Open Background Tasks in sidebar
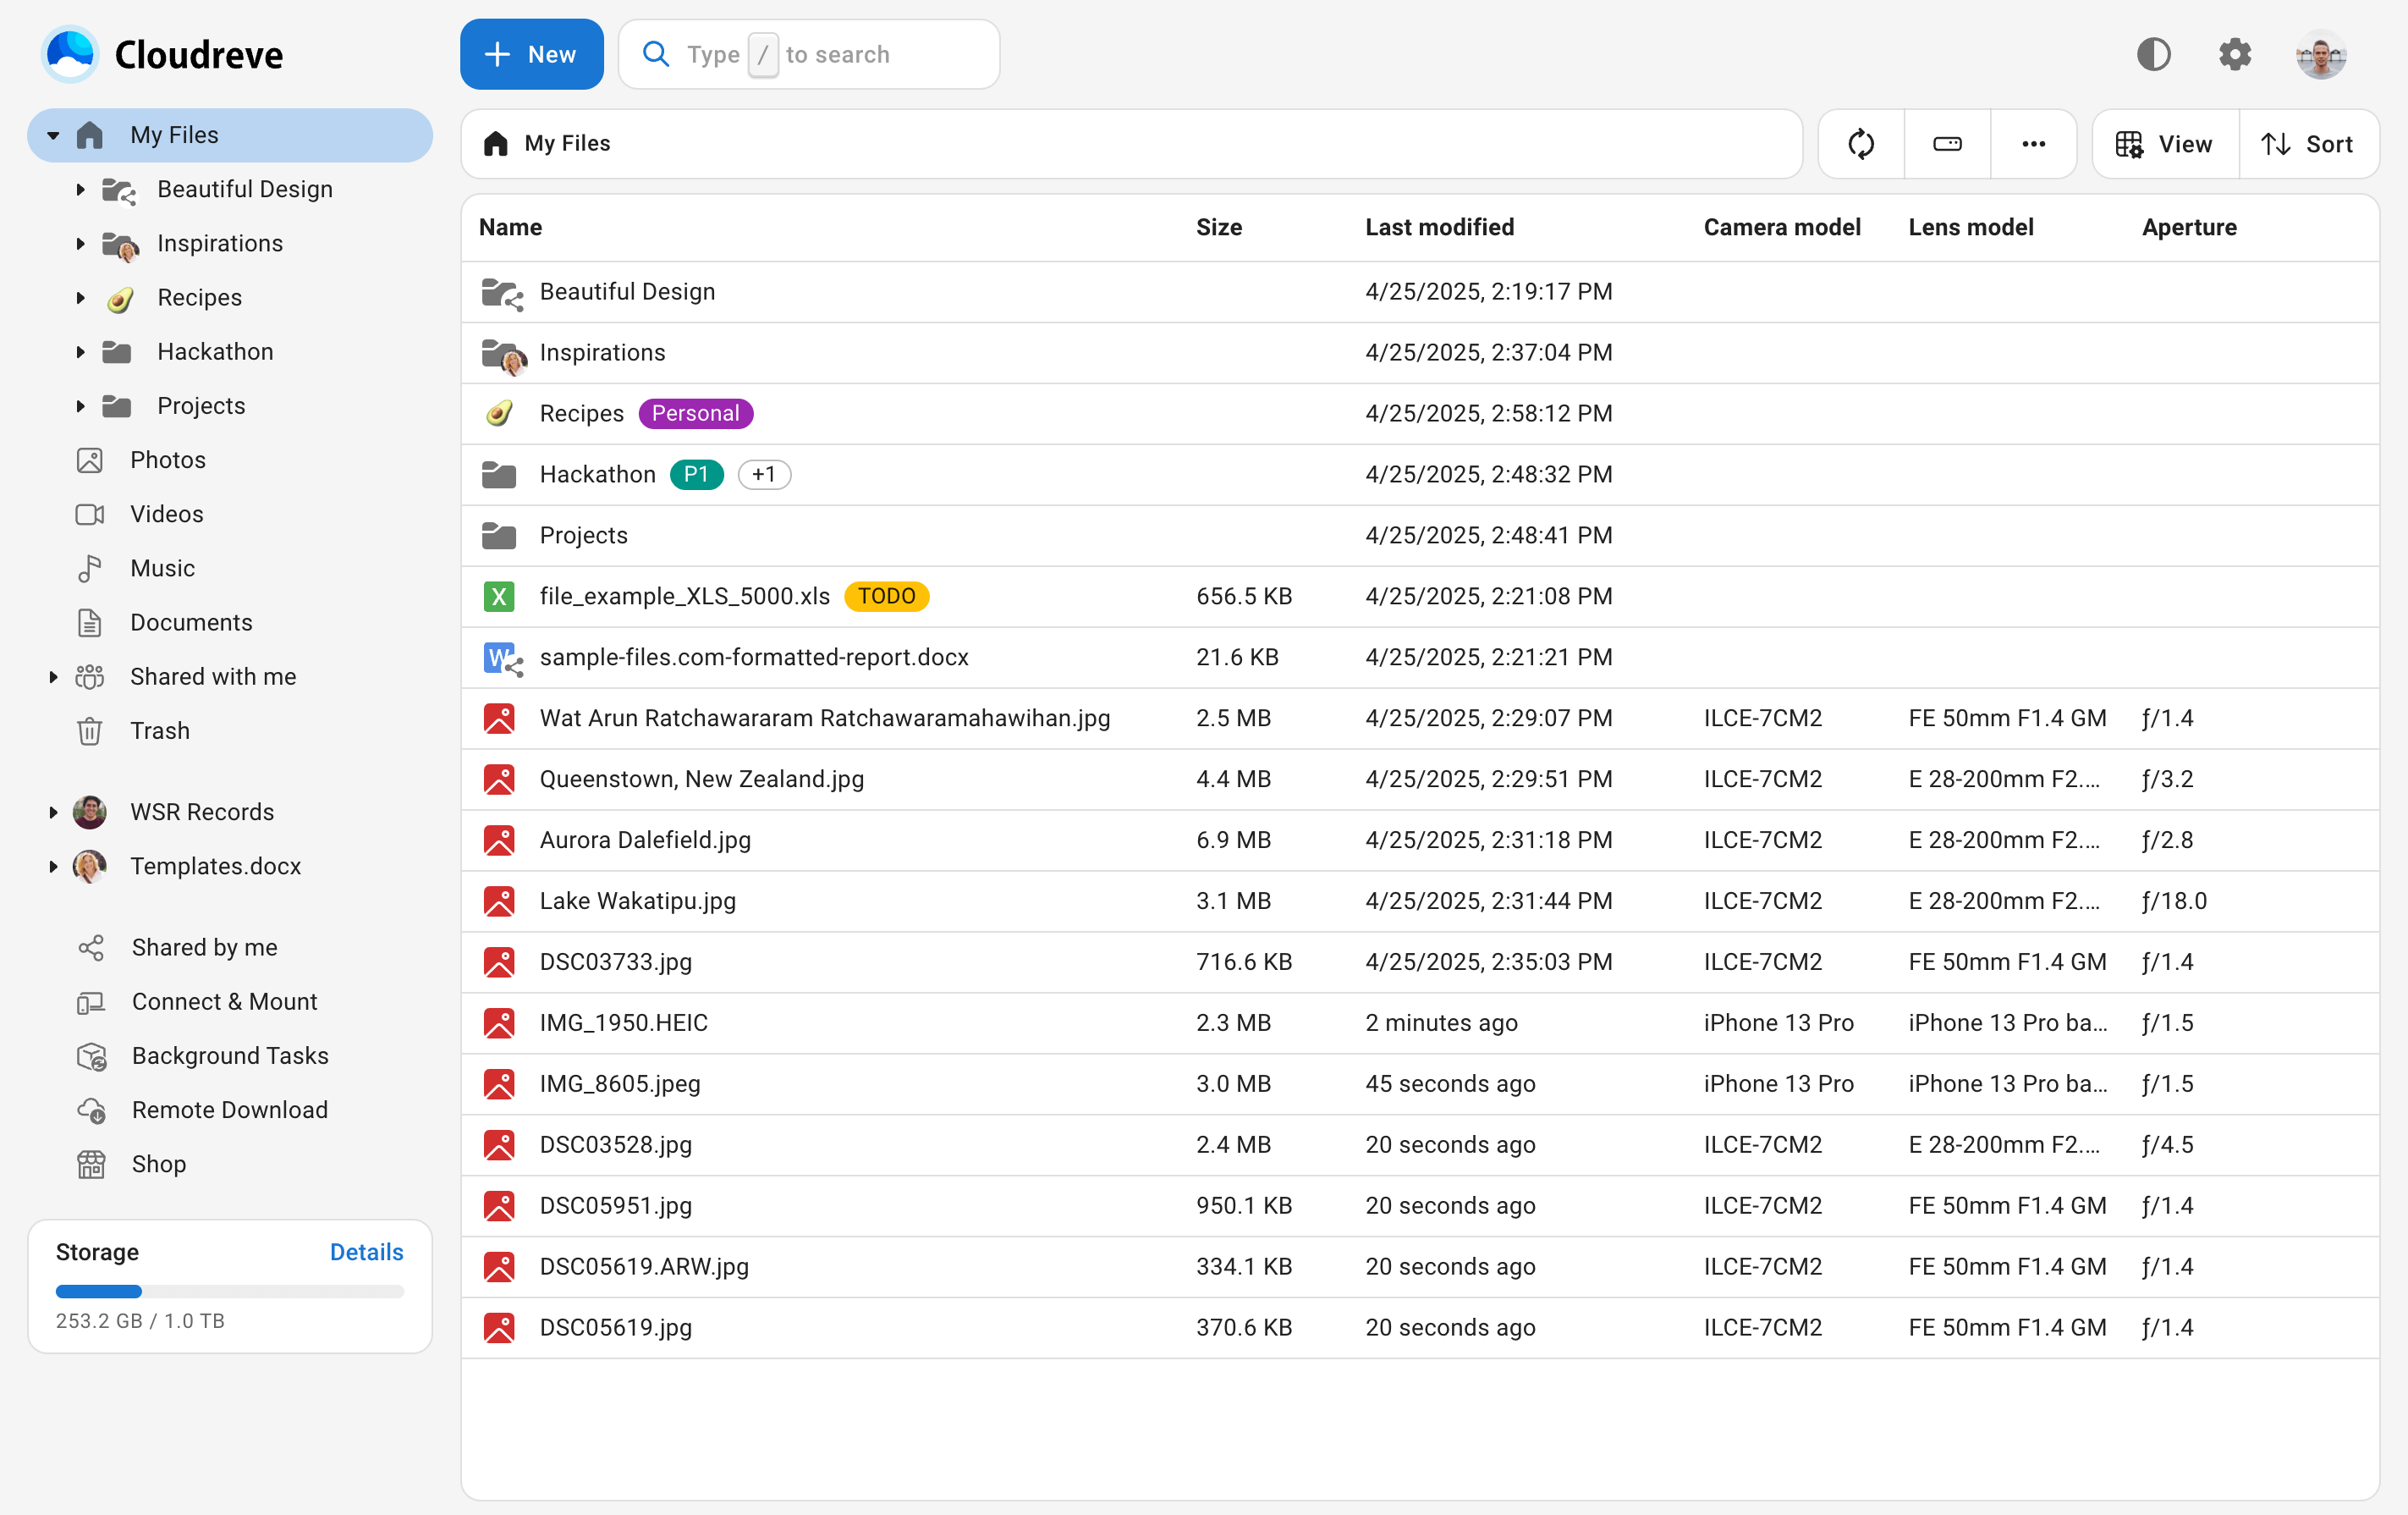Screen dimensions: 2408x1515 pyautogui.click(x=229, y=1055)
